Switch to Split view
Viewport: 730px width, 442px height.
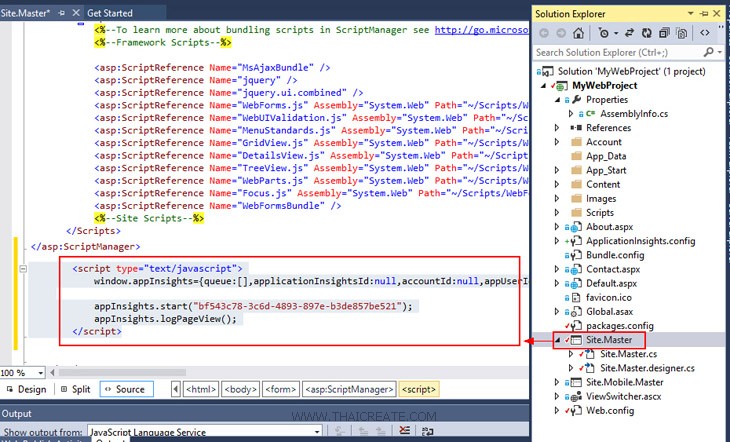tap(76, 389)
